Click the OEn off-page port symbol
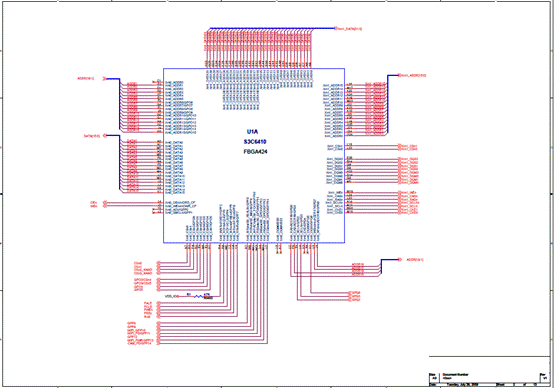The height and width of the screenshot is (388, 554). coord(105,203)
